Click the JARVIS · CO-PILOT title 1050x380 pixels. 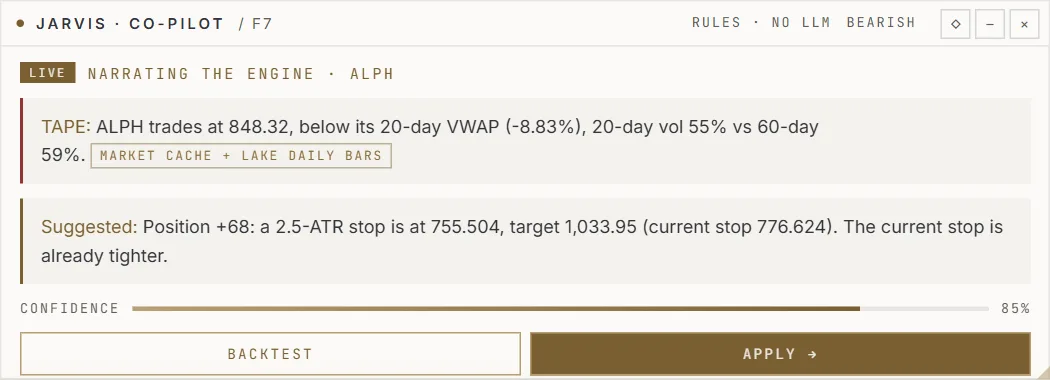click(130, 24)
